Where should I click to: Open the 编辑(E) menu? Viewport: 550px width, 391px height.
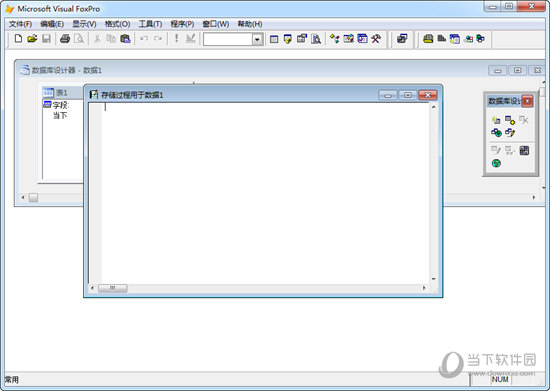click(52, 24)
